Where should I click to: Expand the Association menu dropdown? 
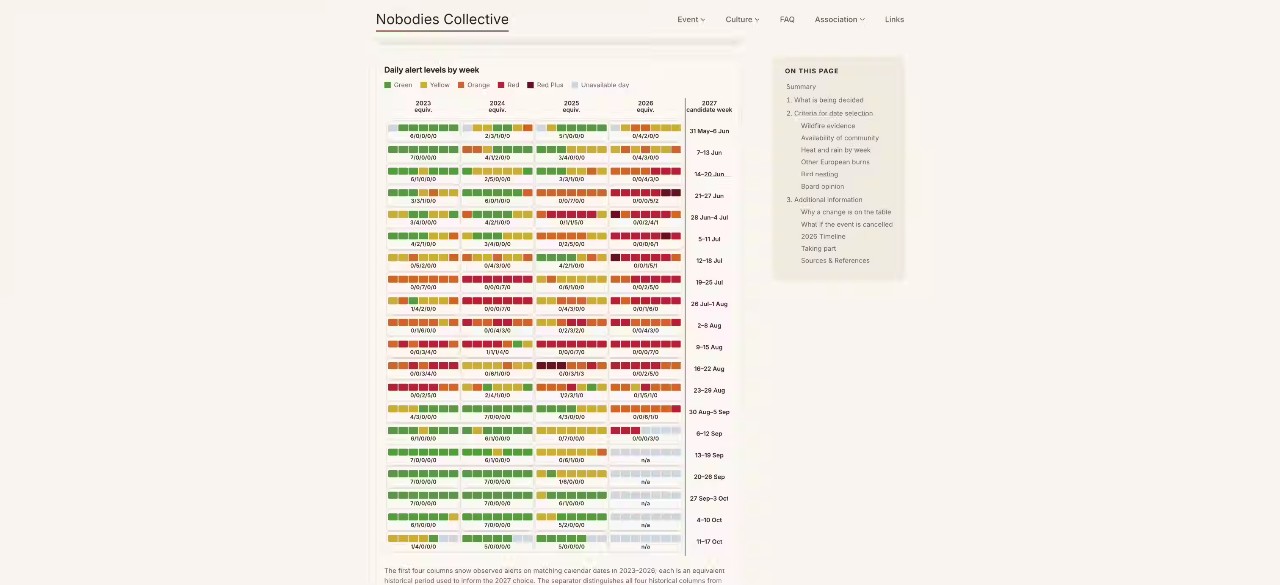[x=839, y=19]
